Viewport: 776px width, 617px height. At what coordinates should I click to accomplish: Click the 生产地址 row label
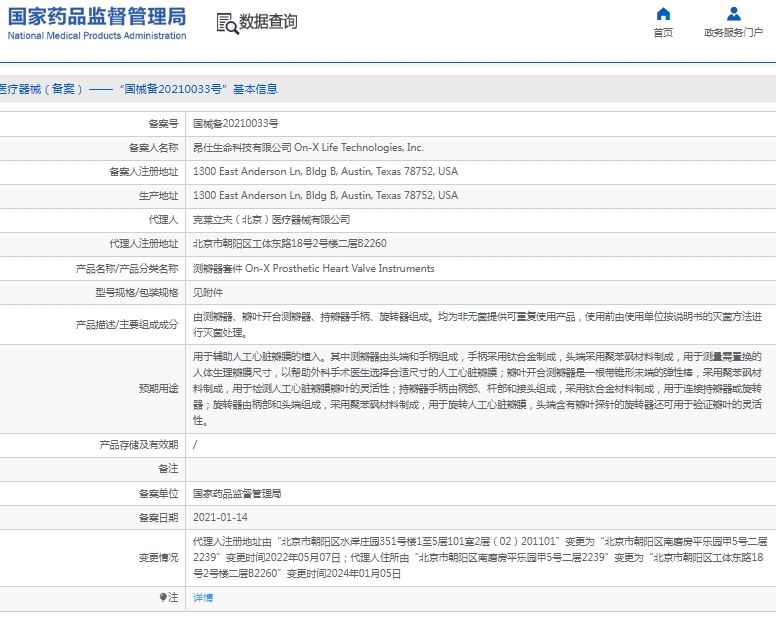coord(158,195)
